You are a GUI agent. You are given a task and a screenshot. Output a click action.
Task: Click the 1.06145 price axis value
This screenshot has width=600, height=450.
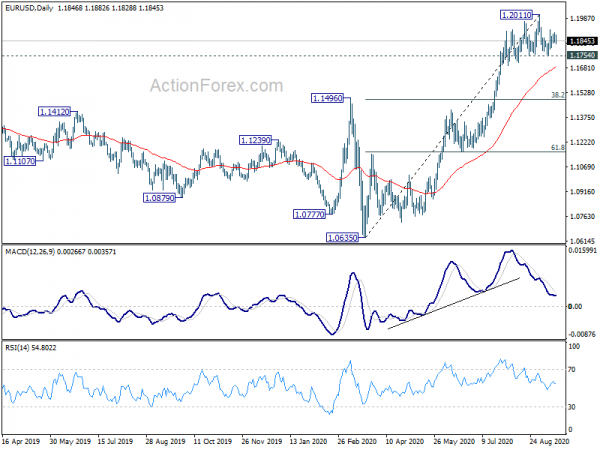click(582, 241)
